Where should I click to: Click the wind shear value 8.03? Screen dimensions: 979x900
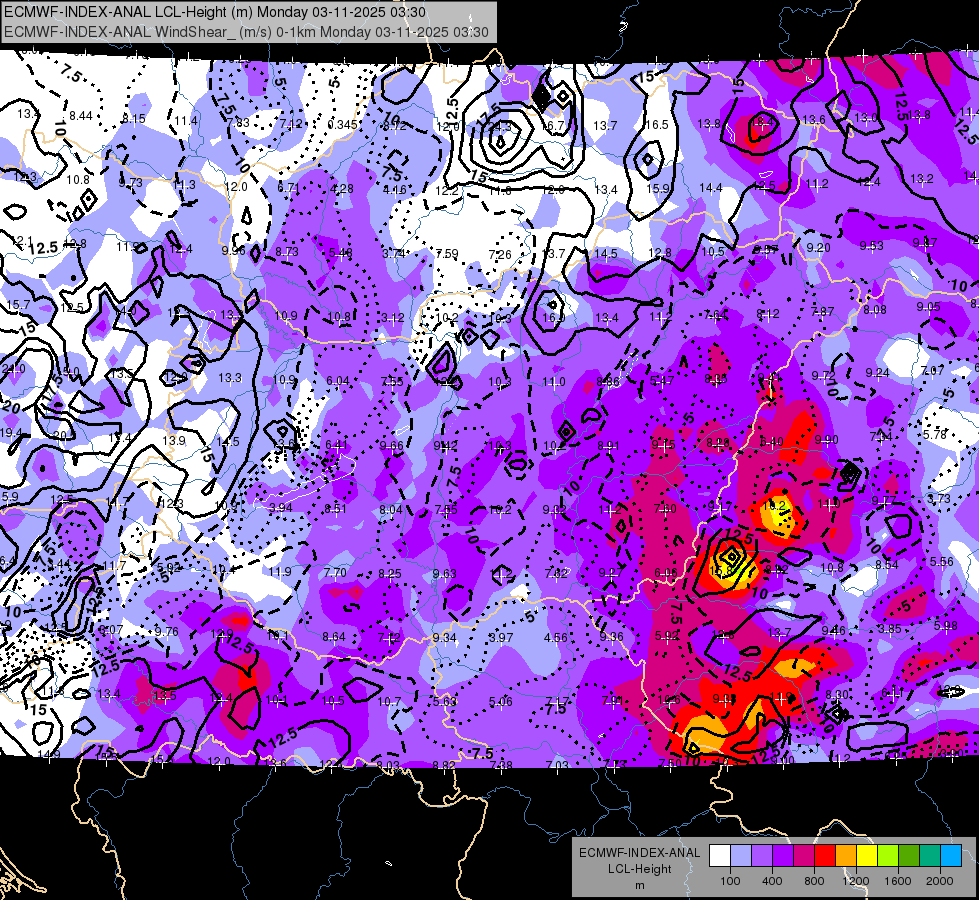(x=388, y=765)
